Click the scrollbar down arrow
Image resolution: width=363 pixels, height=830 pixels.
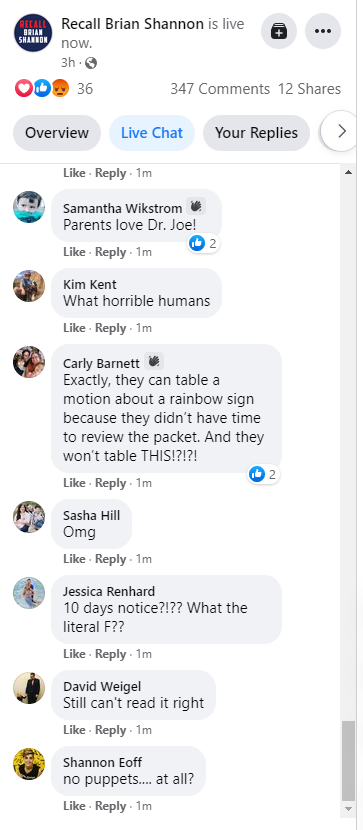tap(348, 808)
